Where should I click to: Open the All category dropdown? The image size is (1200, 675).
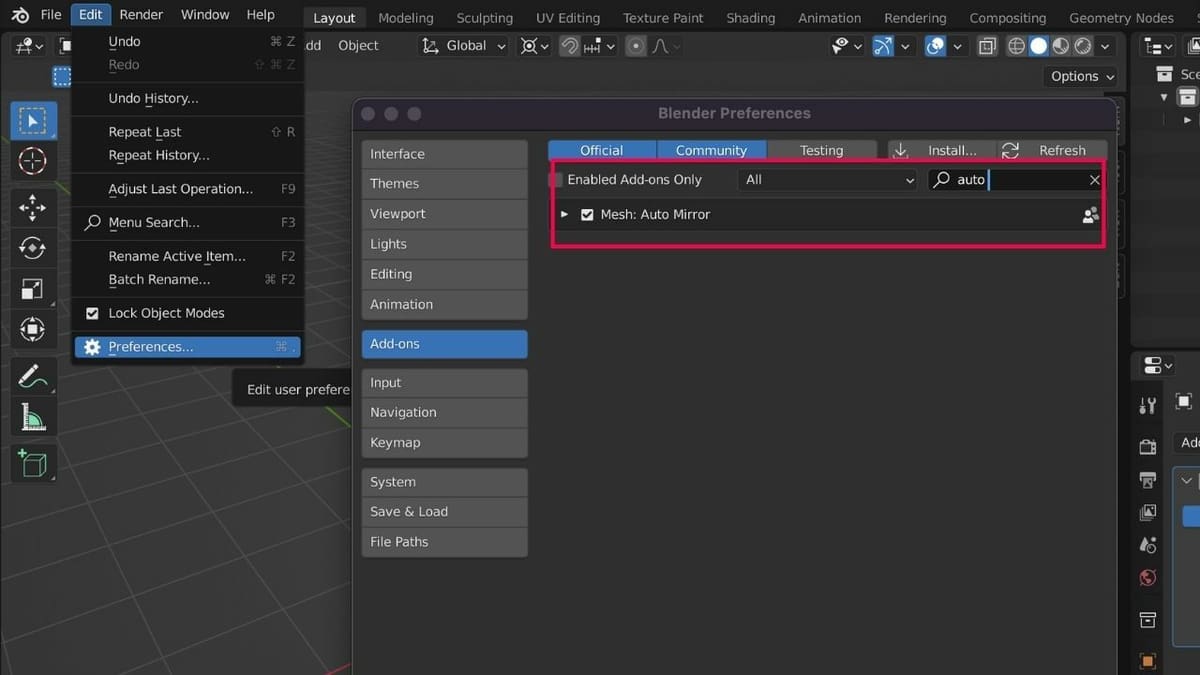[828, 180]
